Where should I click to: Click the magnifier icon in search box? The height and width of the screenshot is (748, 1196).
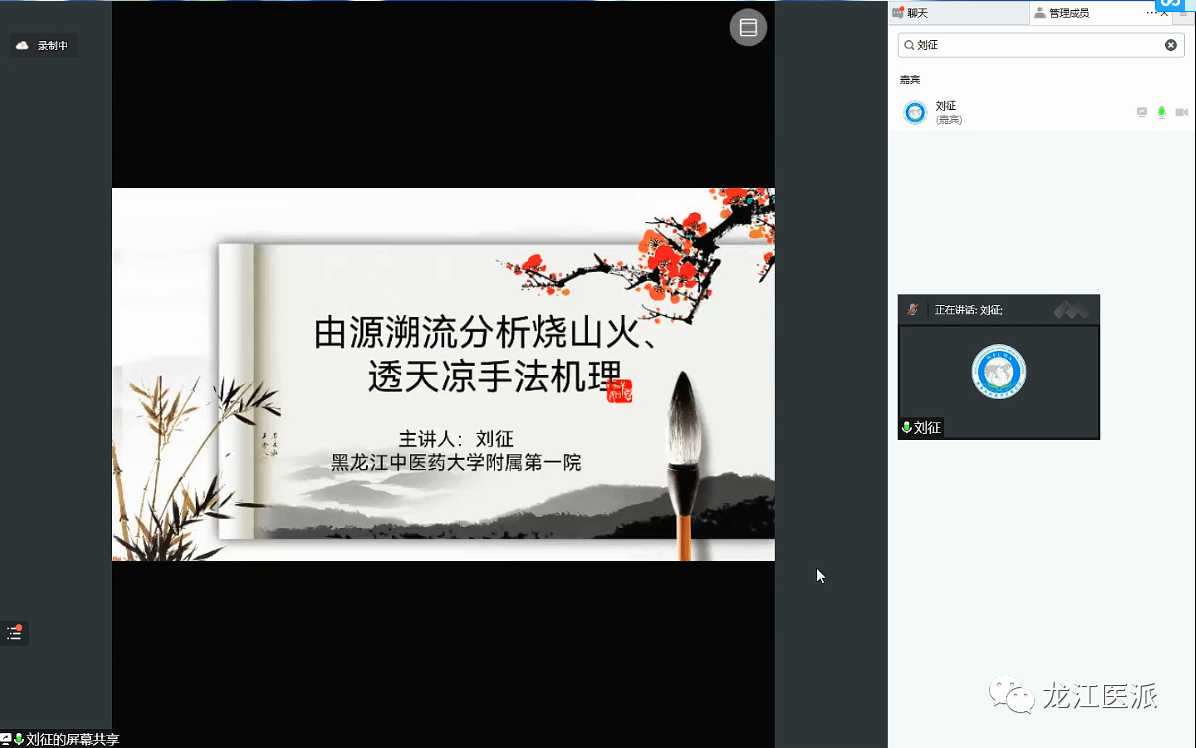pyautogui.click(x=907, y=45)
